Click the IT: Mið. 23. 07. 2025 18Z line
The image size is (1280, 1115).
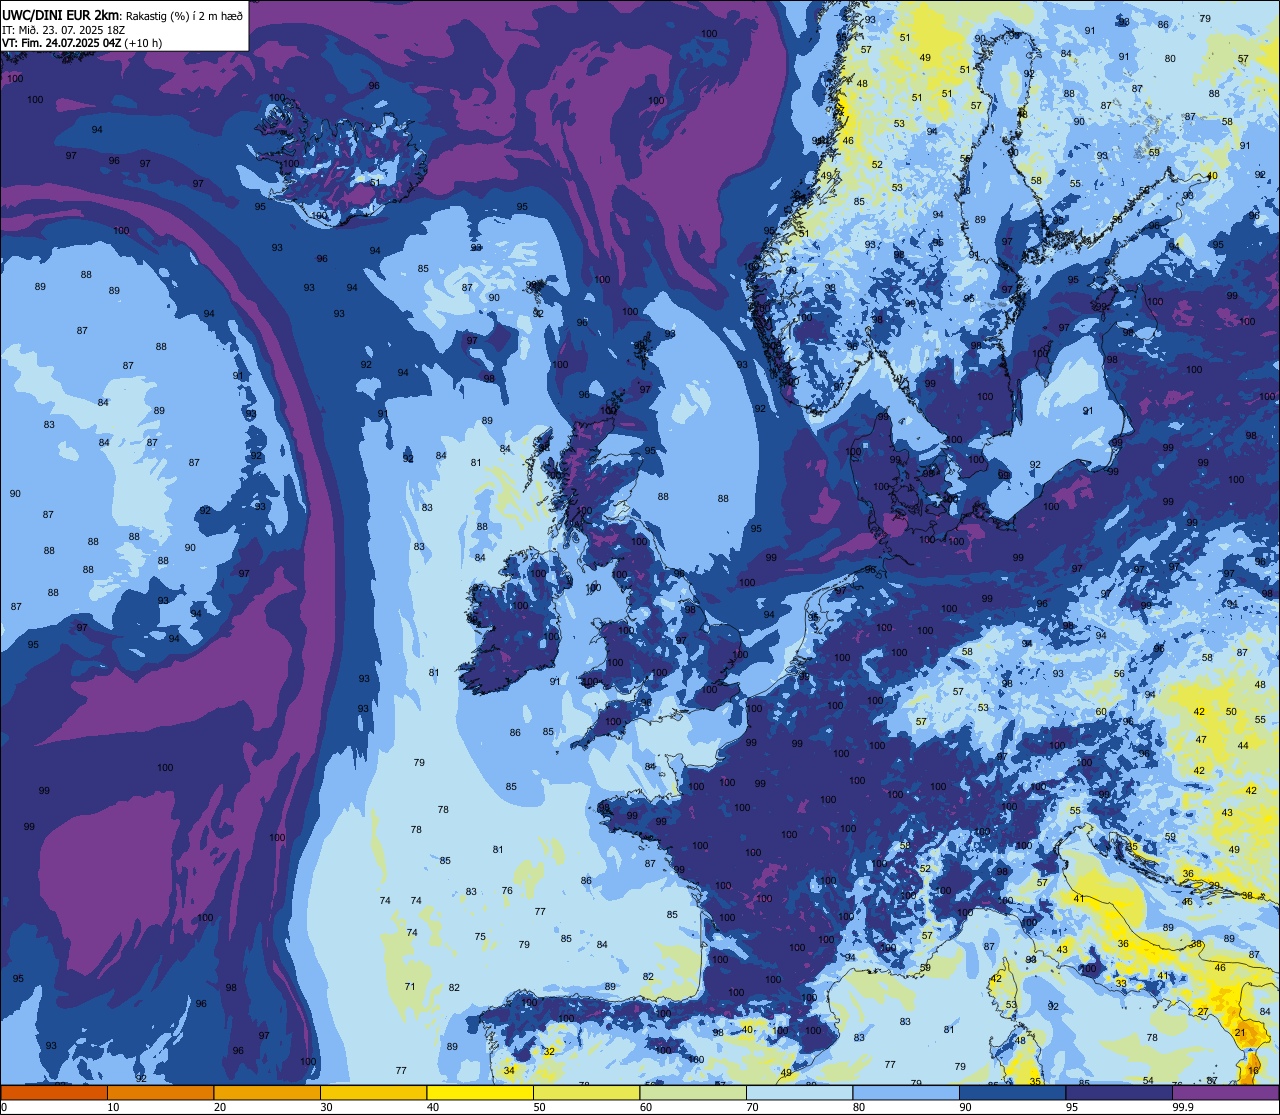click(63, 30)
